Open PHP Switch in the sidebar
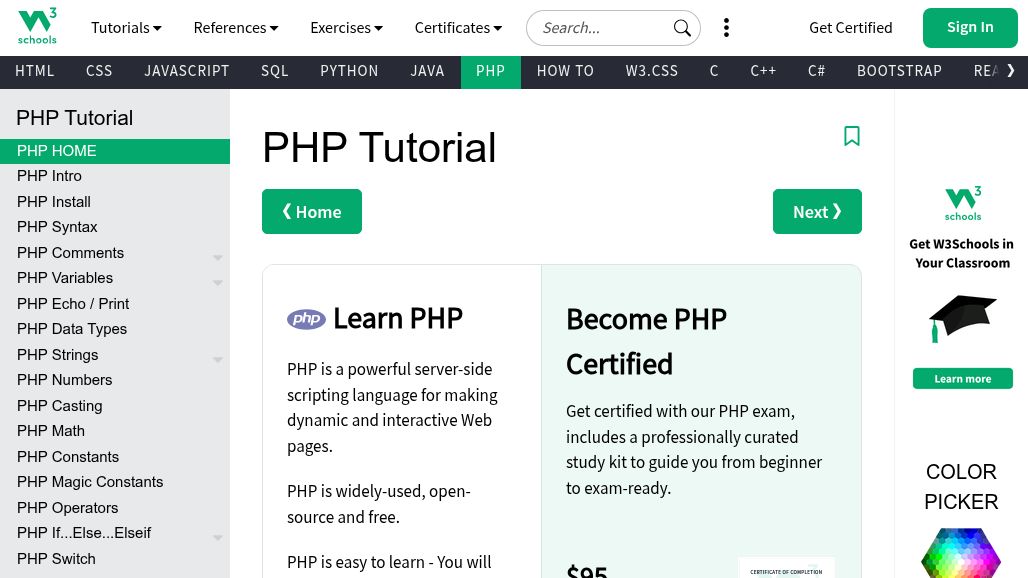This screenshot has height=578, width=1028. point(115,559)
